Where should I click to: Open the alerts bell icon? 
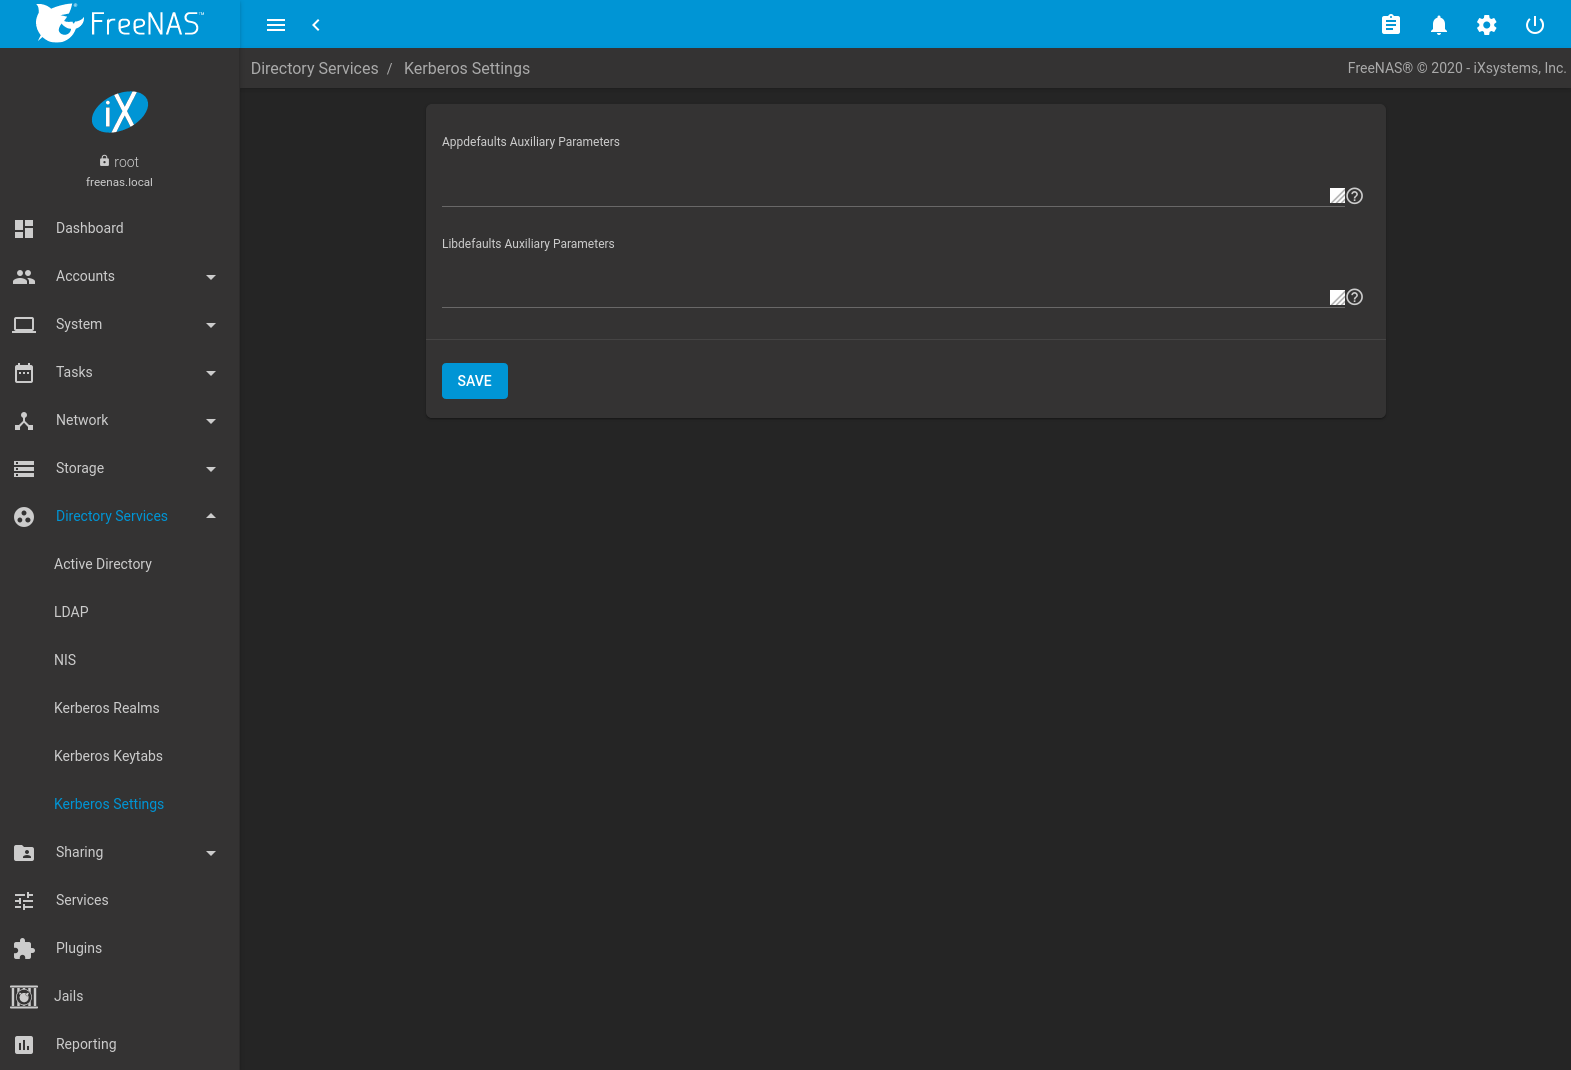(1438, 25)
